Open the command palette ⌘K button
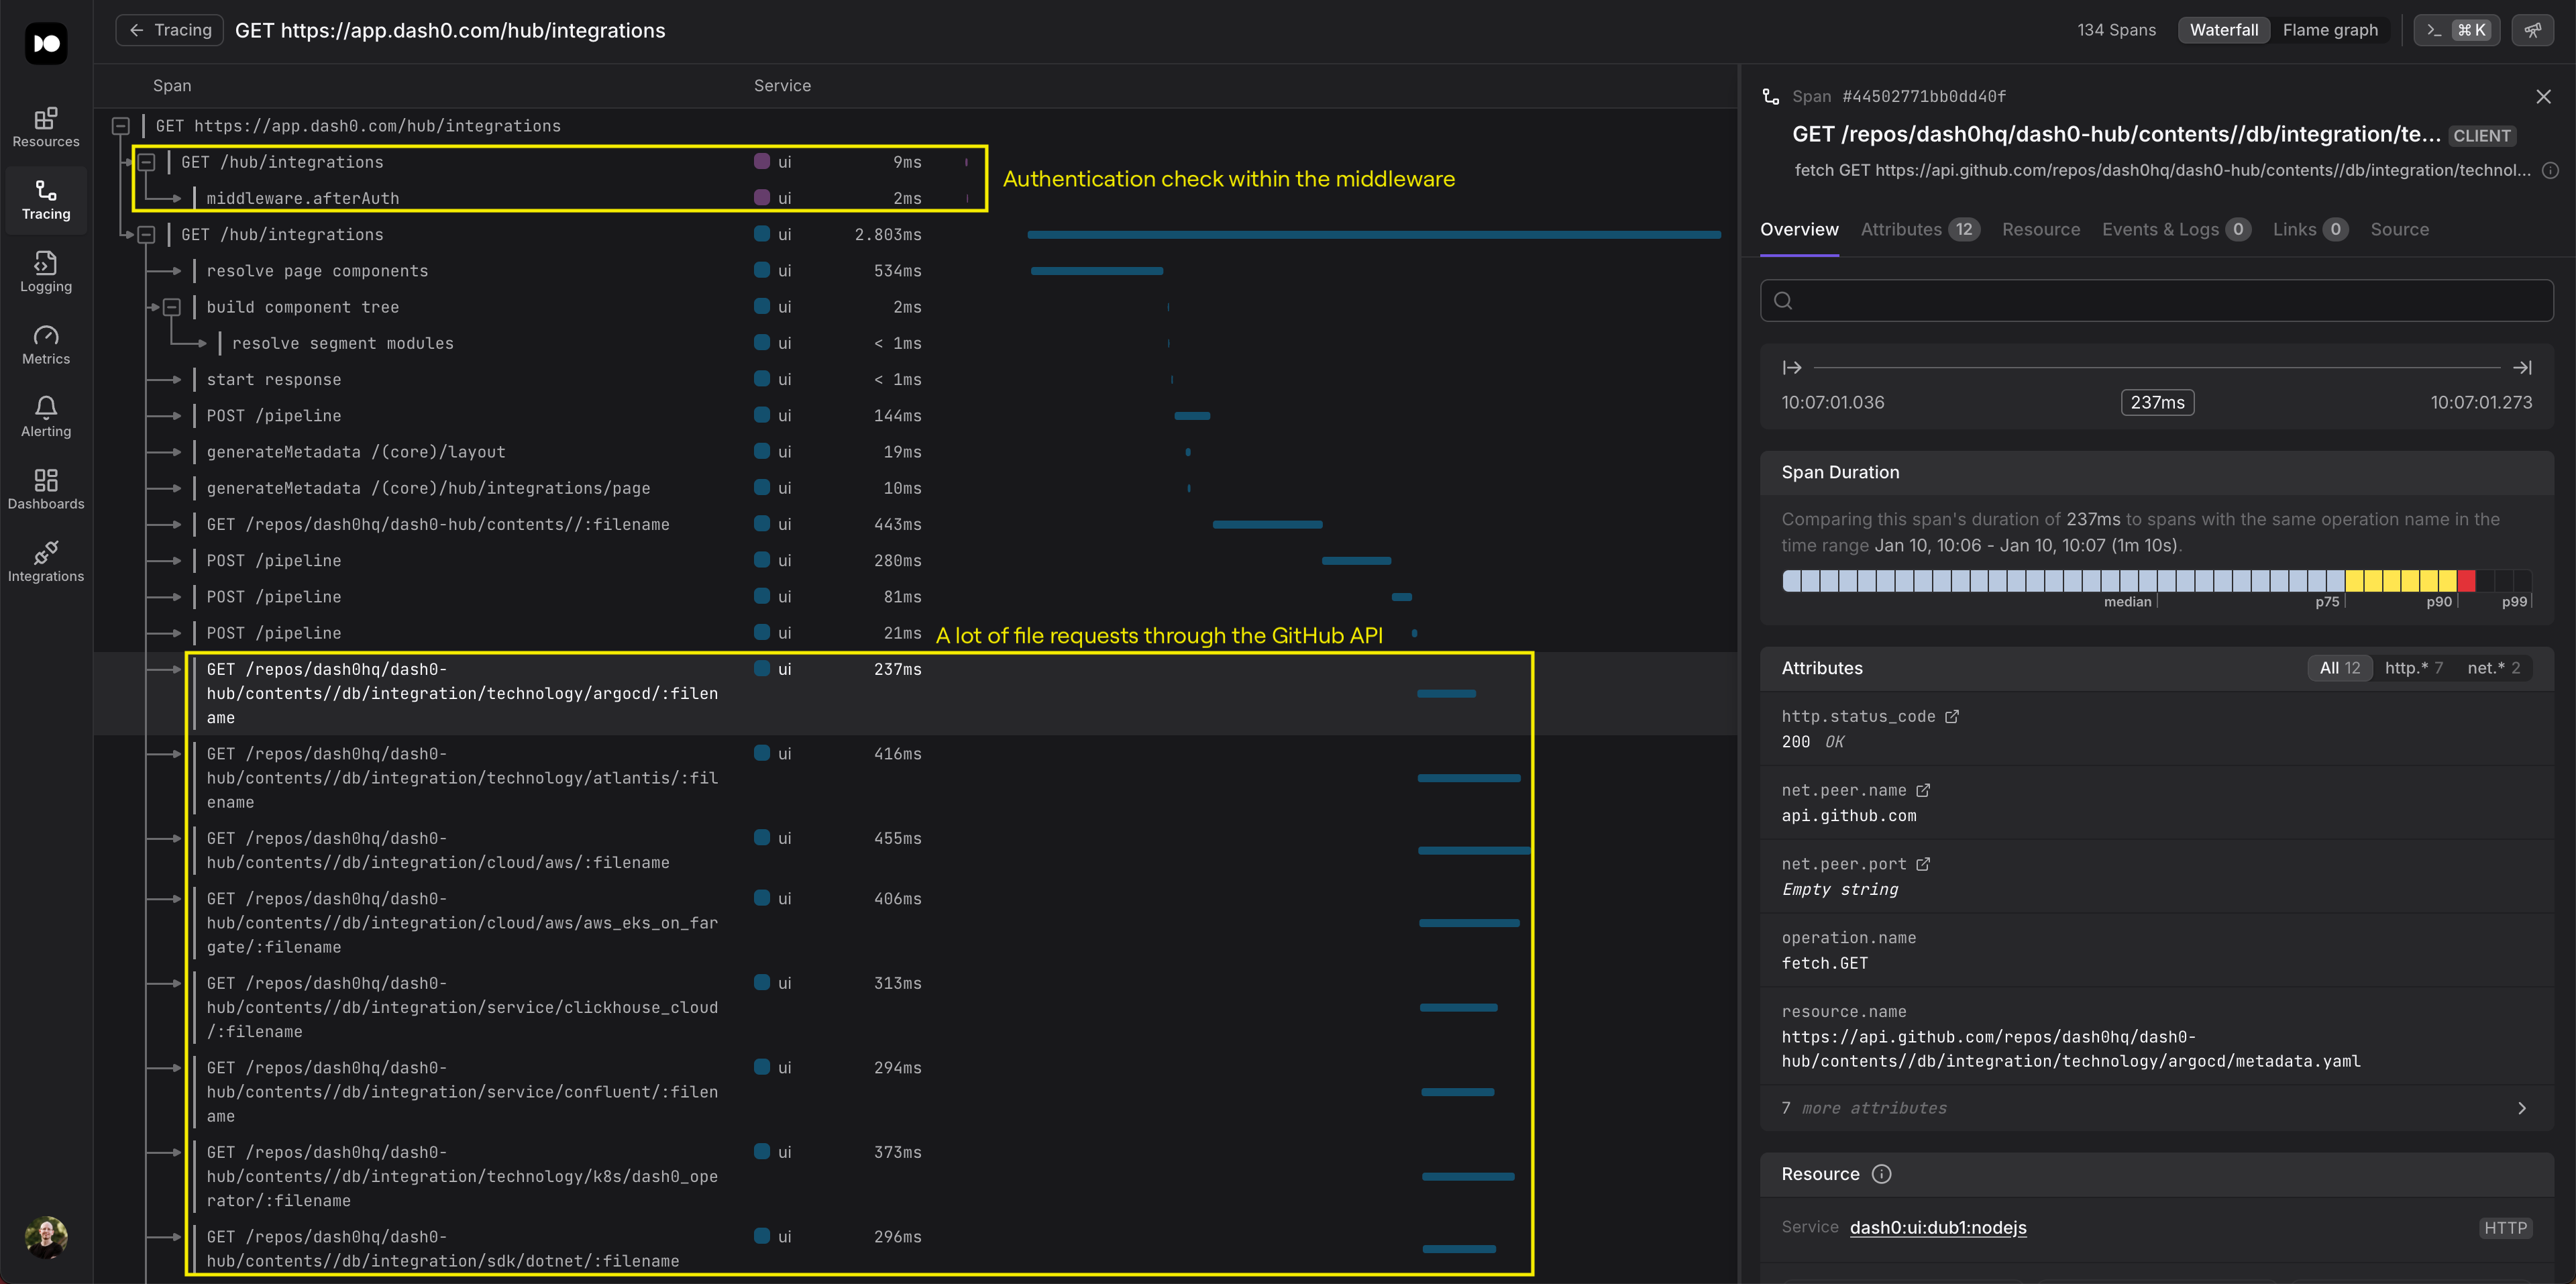Image resolution: width=2576 pixels, height=1284 pixels. (2457, 30)
